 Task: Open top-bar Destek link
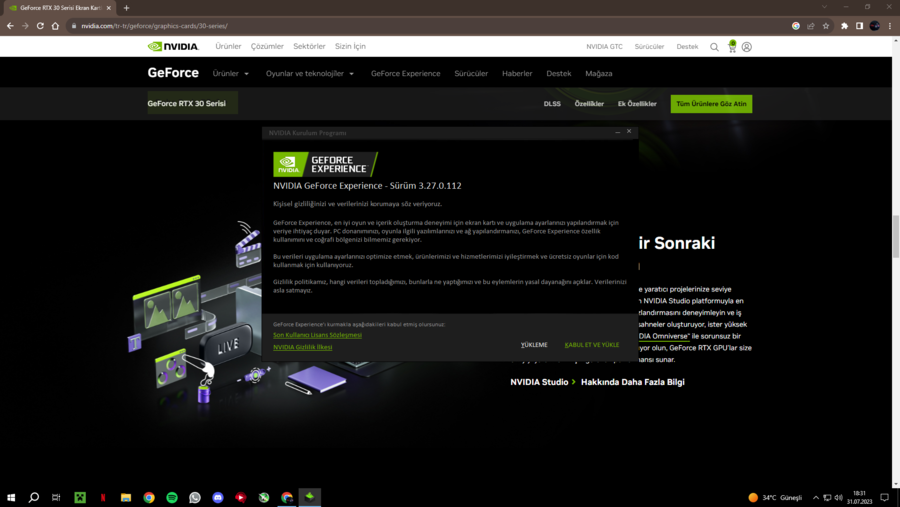(687, 47)
